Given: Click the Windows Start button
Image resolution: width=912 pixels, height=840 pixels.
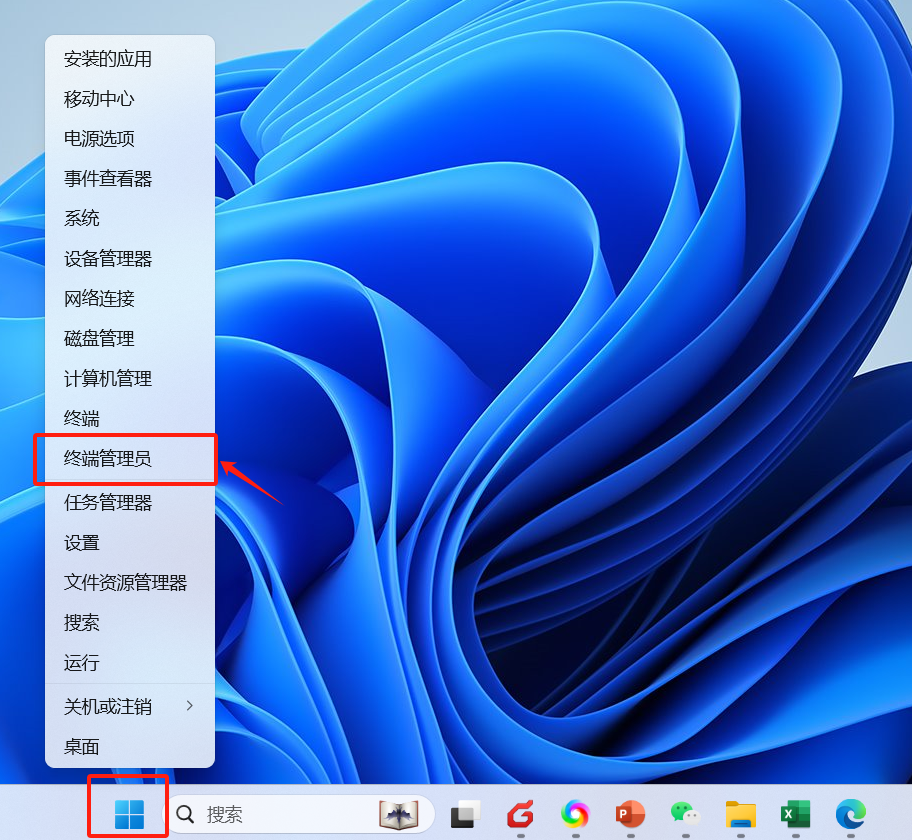Looking at the screenshot, I should click(129, 814).
